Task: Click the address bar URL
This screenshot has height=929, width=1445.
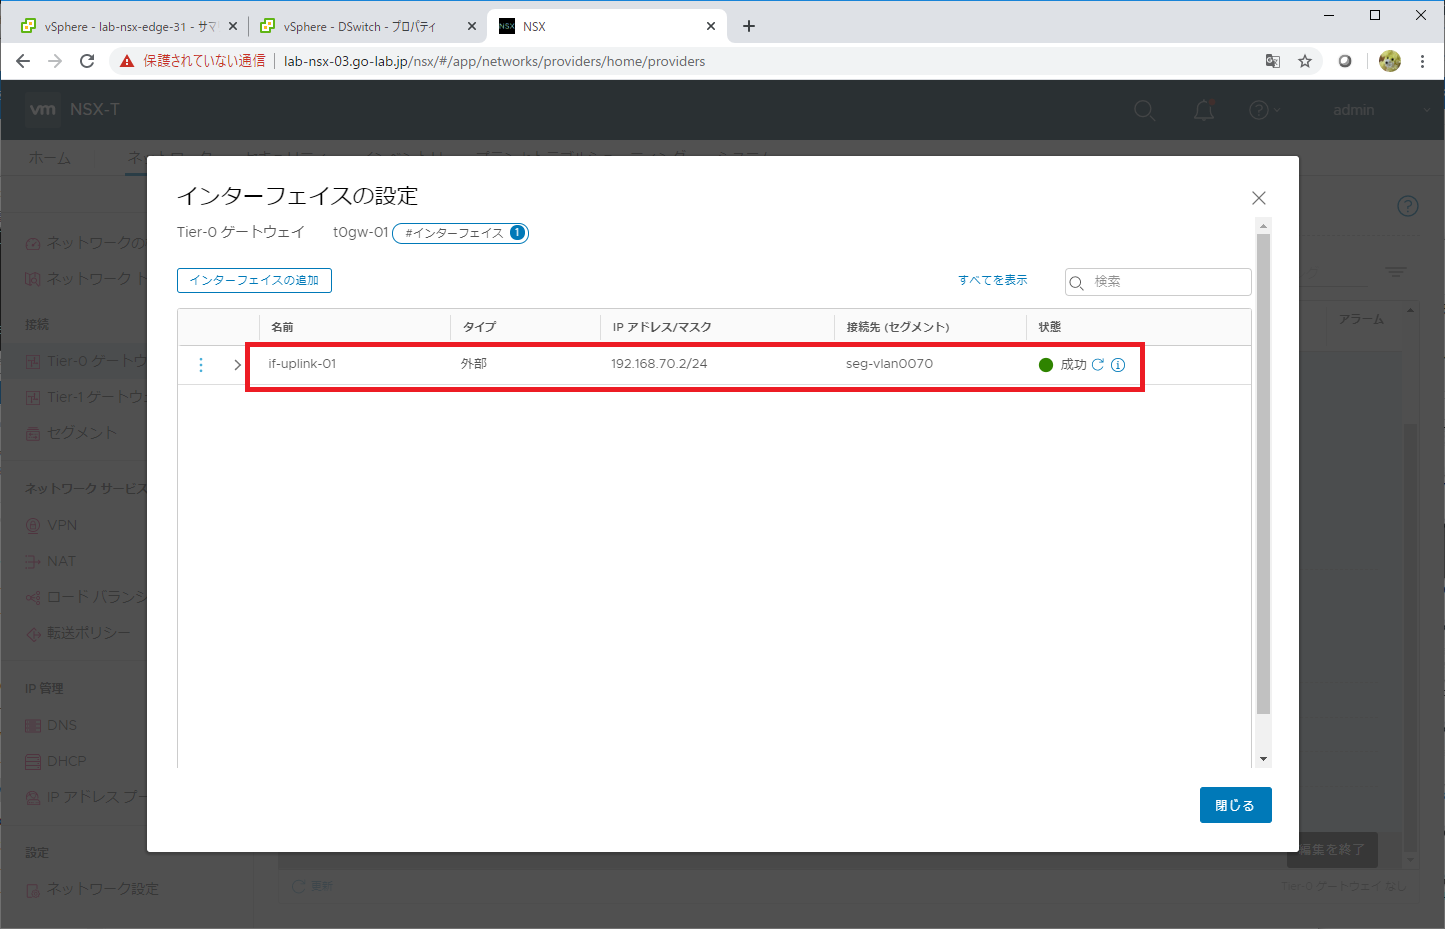Action: click(495, 61)
